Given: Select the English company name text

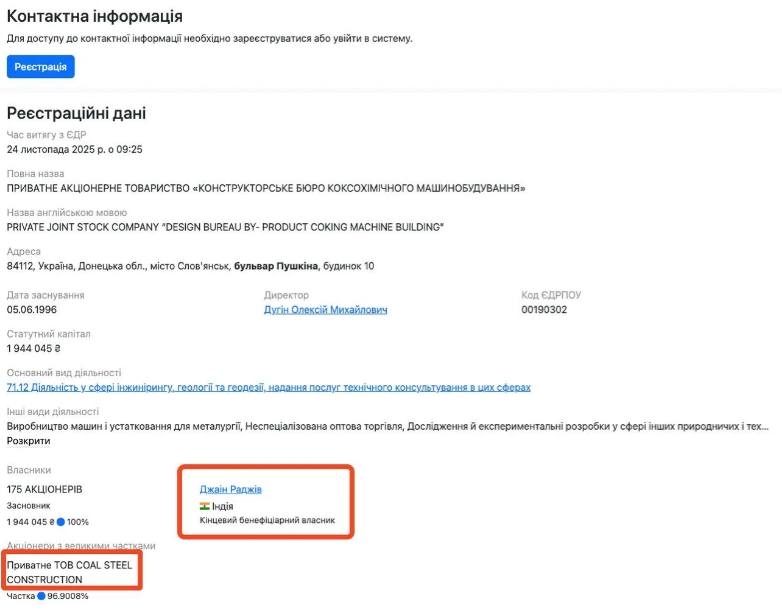Looking at the screenshot, I should tap(224, 227).
